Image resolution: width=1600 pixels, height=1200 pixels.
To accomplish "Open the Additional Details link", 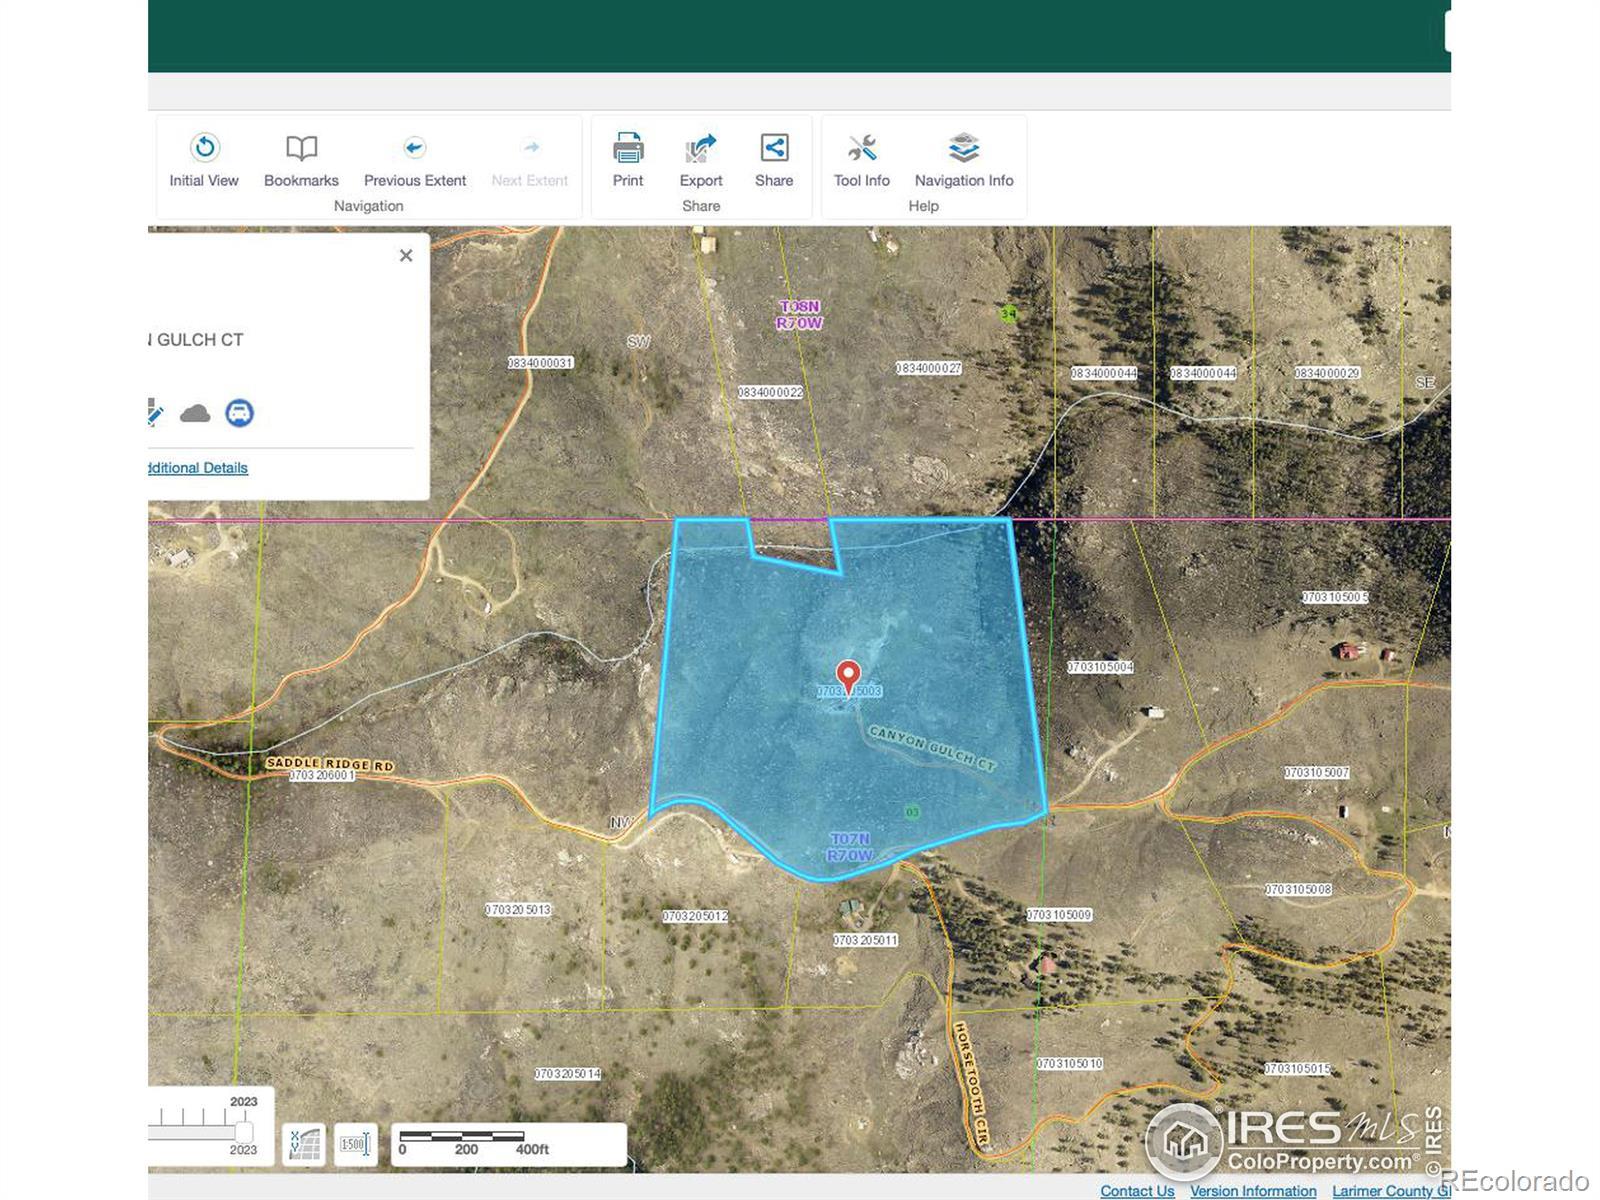I will [198, 468].
